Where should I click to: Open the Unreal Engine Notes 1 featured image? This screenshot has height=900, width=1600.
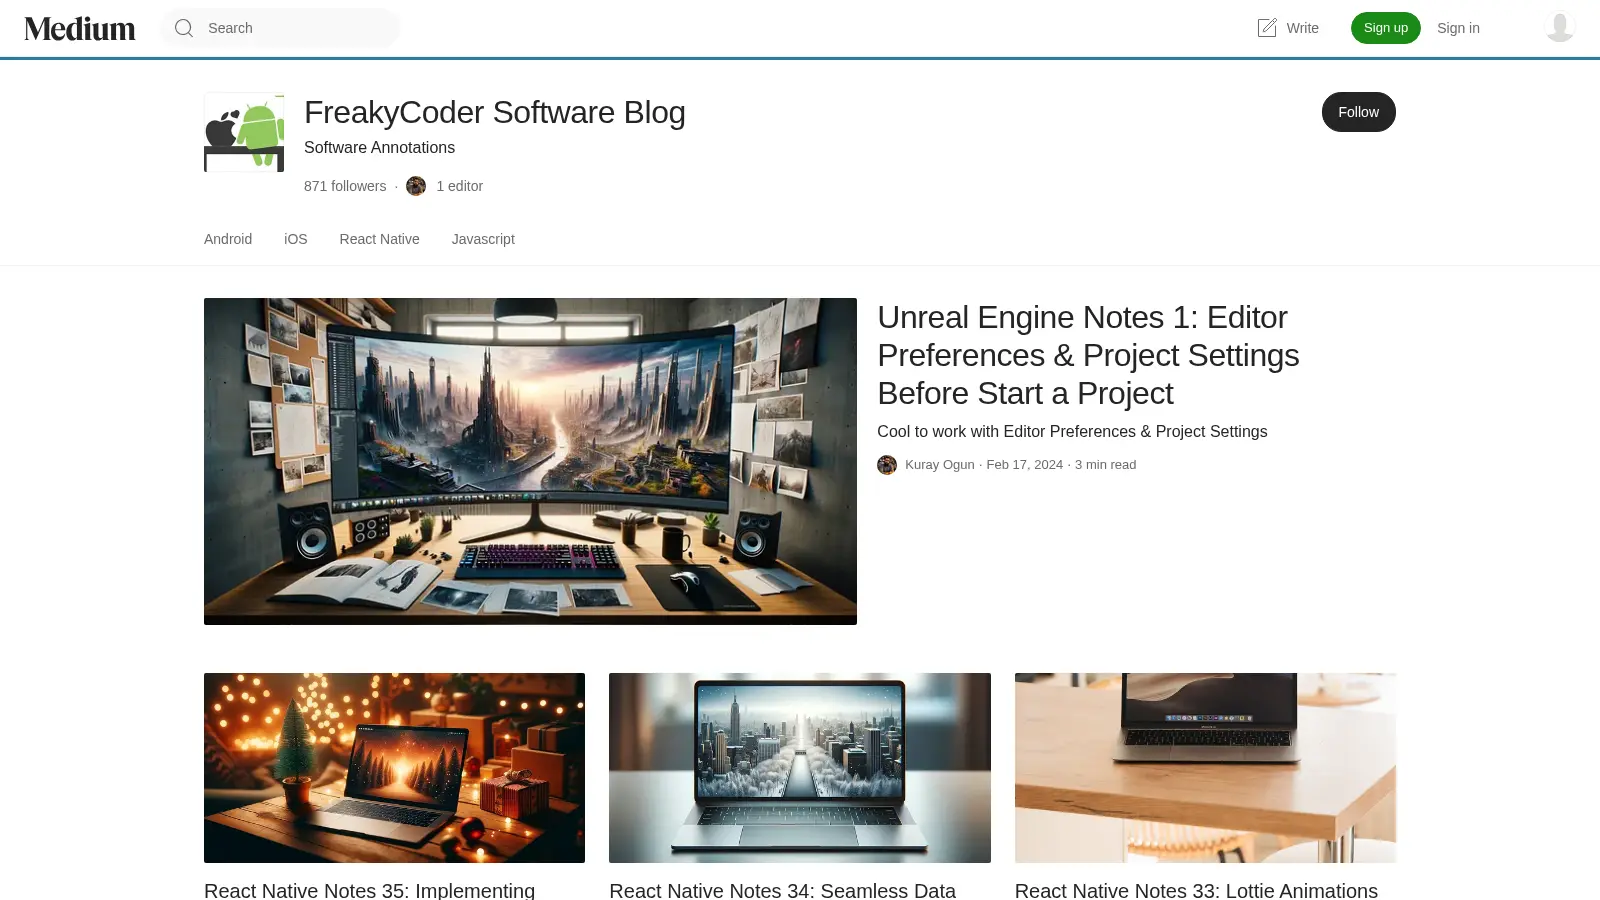(530, 461)
